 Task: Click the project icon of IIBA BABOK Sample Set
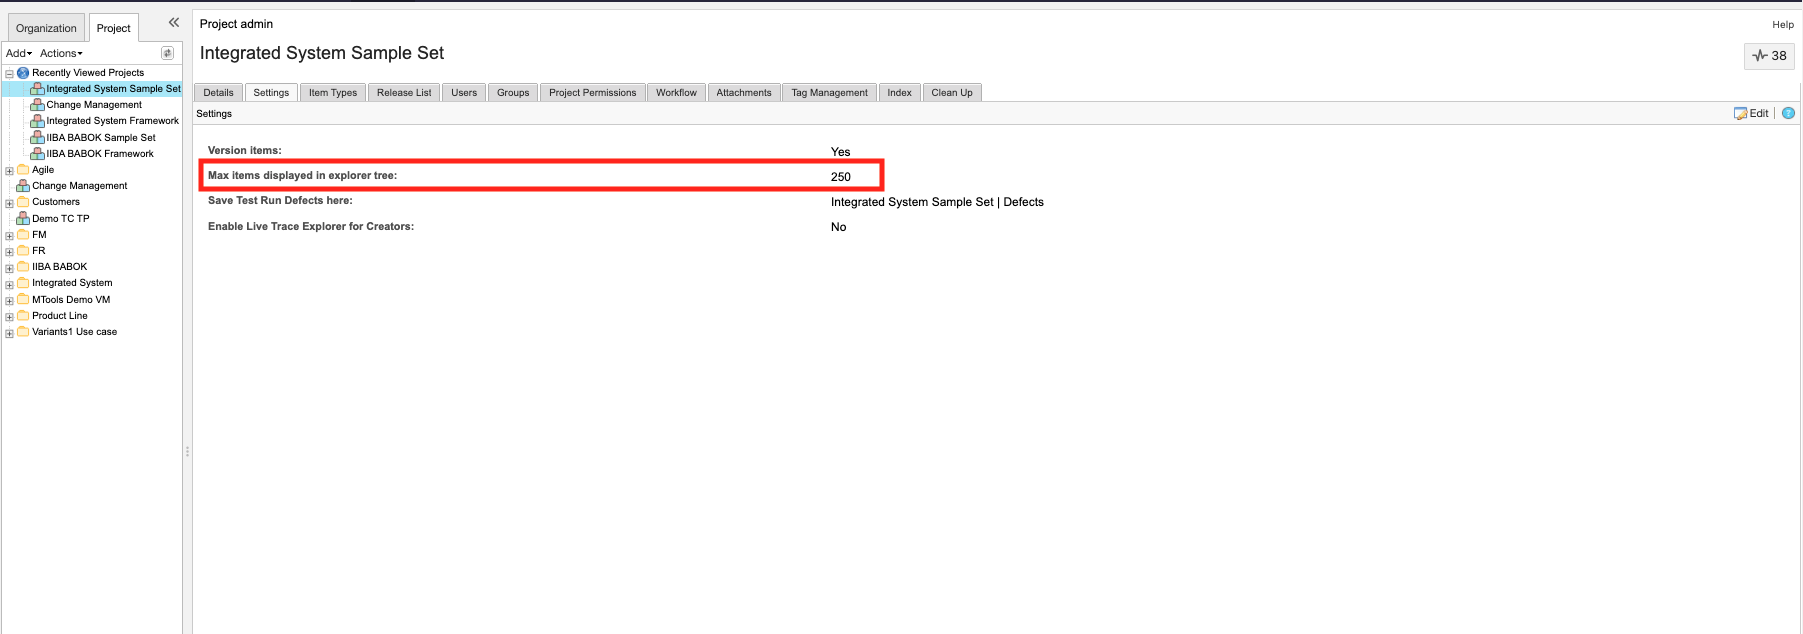click(37, 137)
